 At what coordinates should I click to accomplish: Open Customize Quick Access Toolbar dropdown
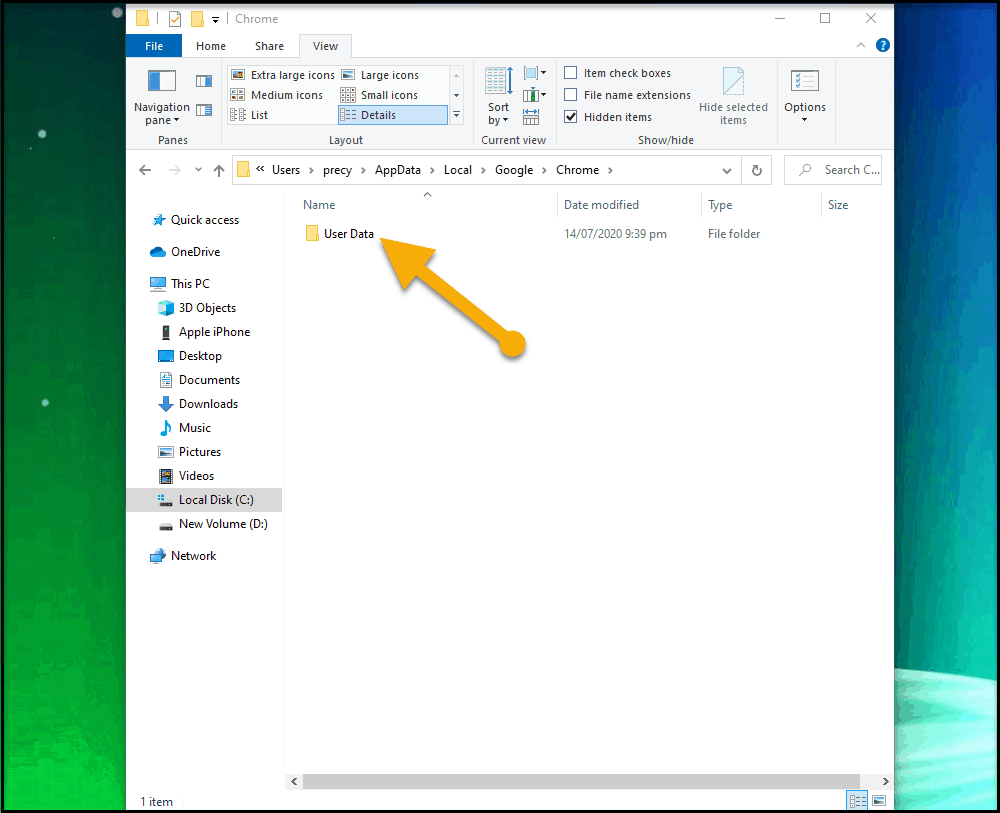click(x=216, y=20)
